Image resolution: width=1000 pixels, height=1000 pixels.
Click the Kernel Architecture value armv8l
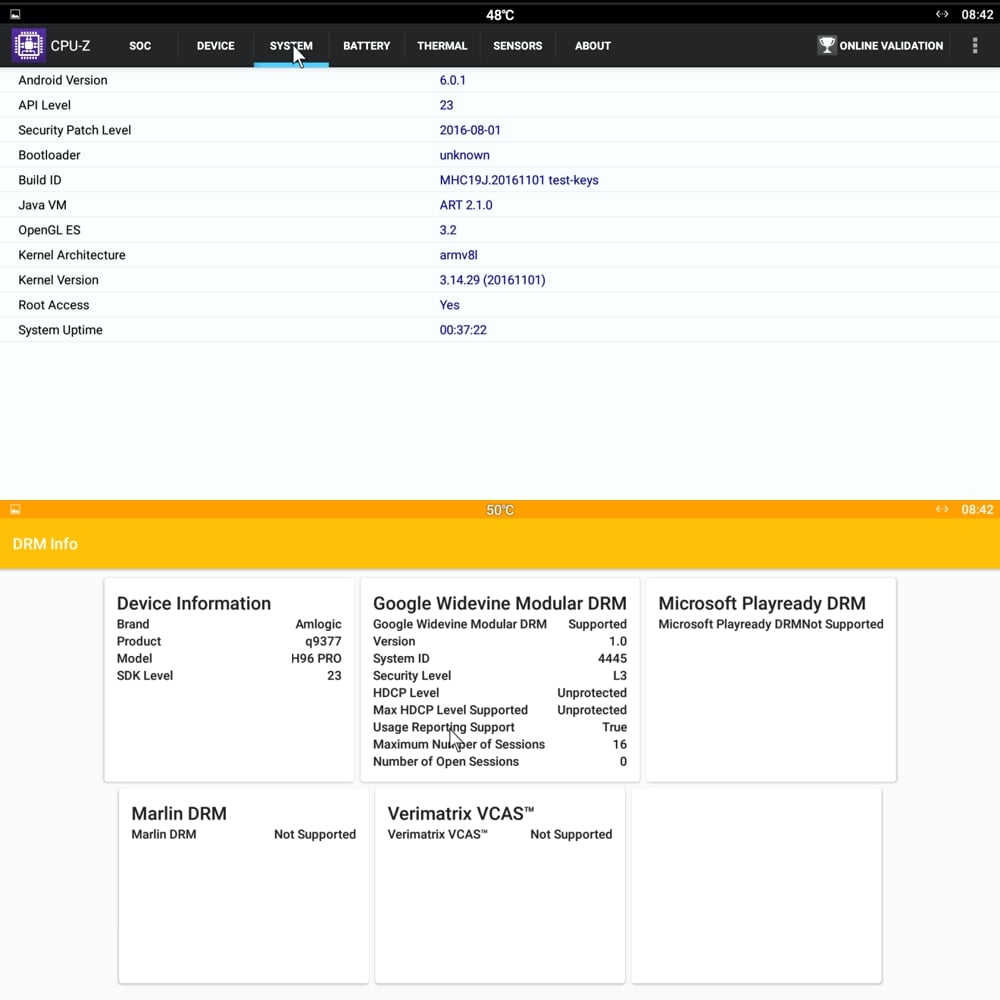pos(458,255)
